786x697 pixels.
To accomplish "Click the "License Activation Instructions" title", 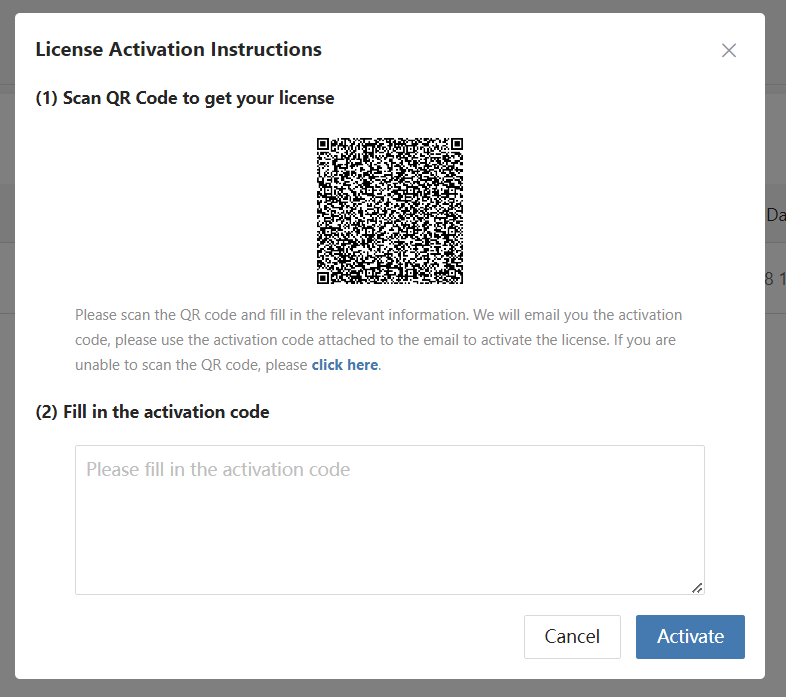I will click(178, 49).
